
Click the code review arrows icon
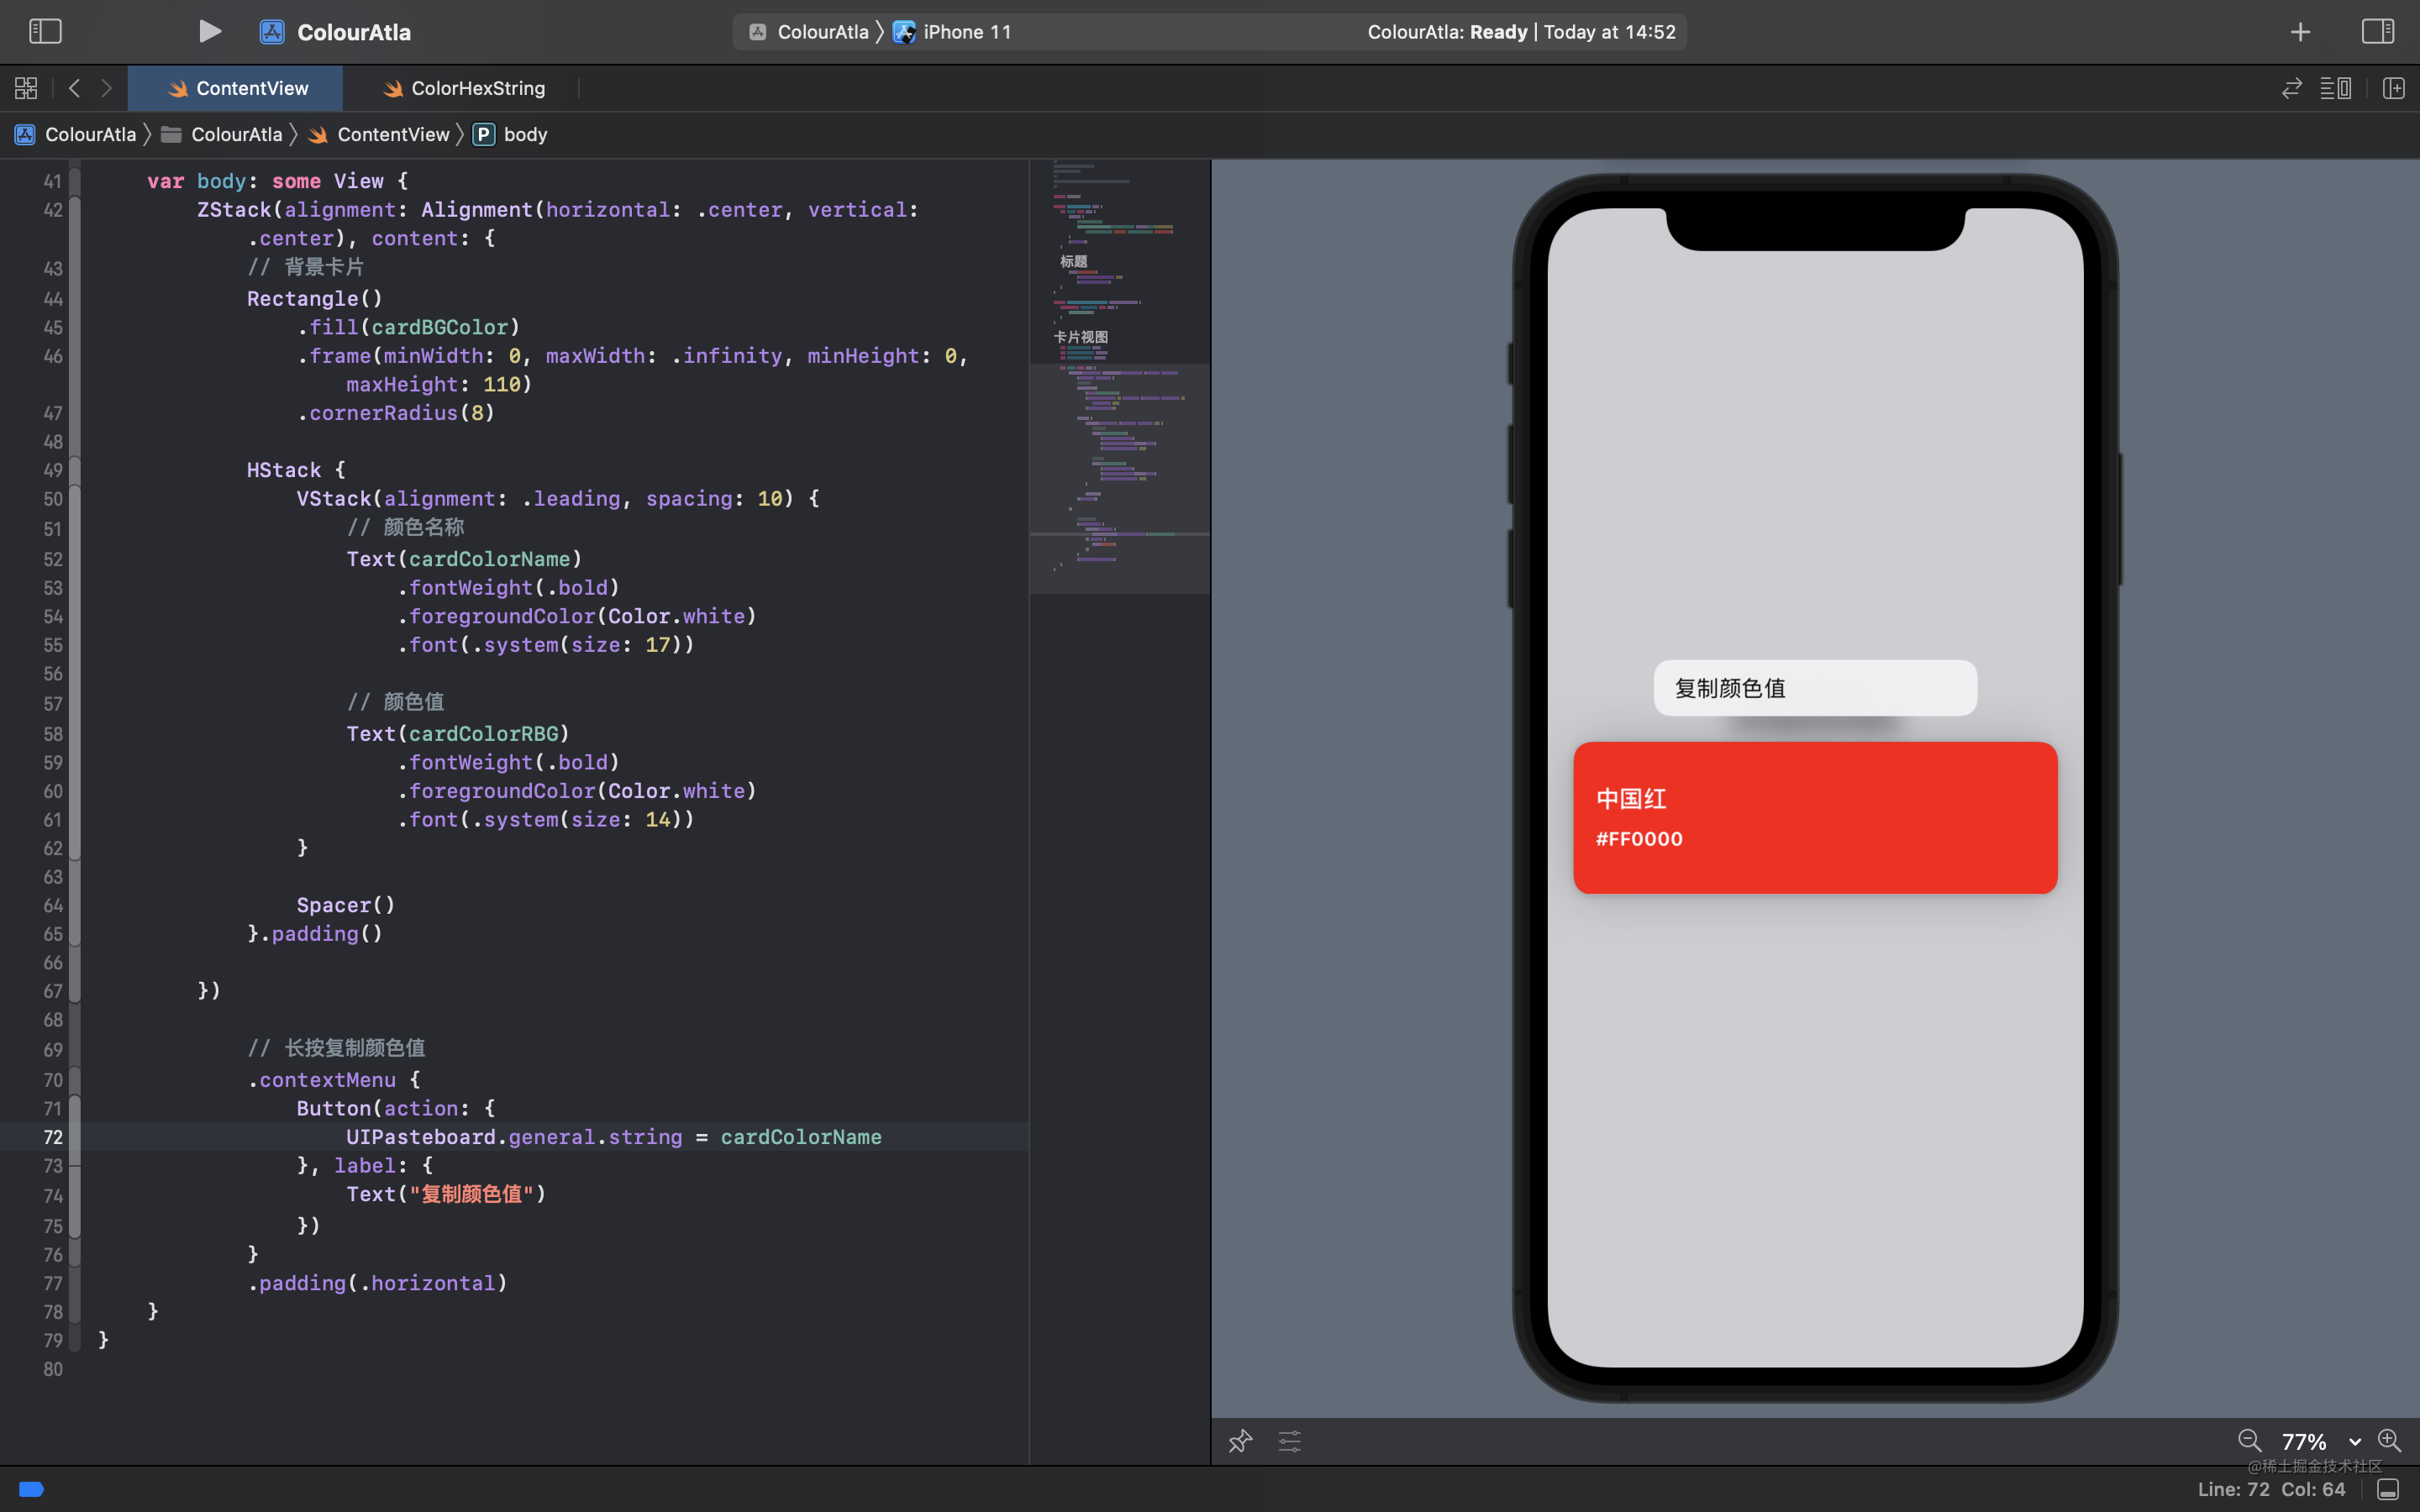point(2291,88)
